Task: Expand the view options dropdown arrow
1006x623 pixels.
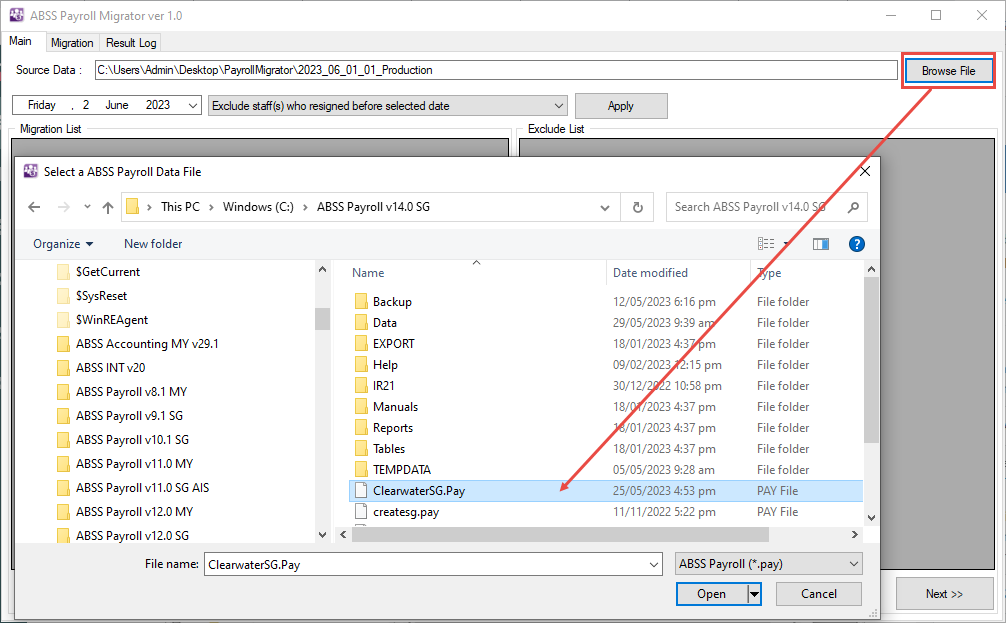Action: coord(787,244)
